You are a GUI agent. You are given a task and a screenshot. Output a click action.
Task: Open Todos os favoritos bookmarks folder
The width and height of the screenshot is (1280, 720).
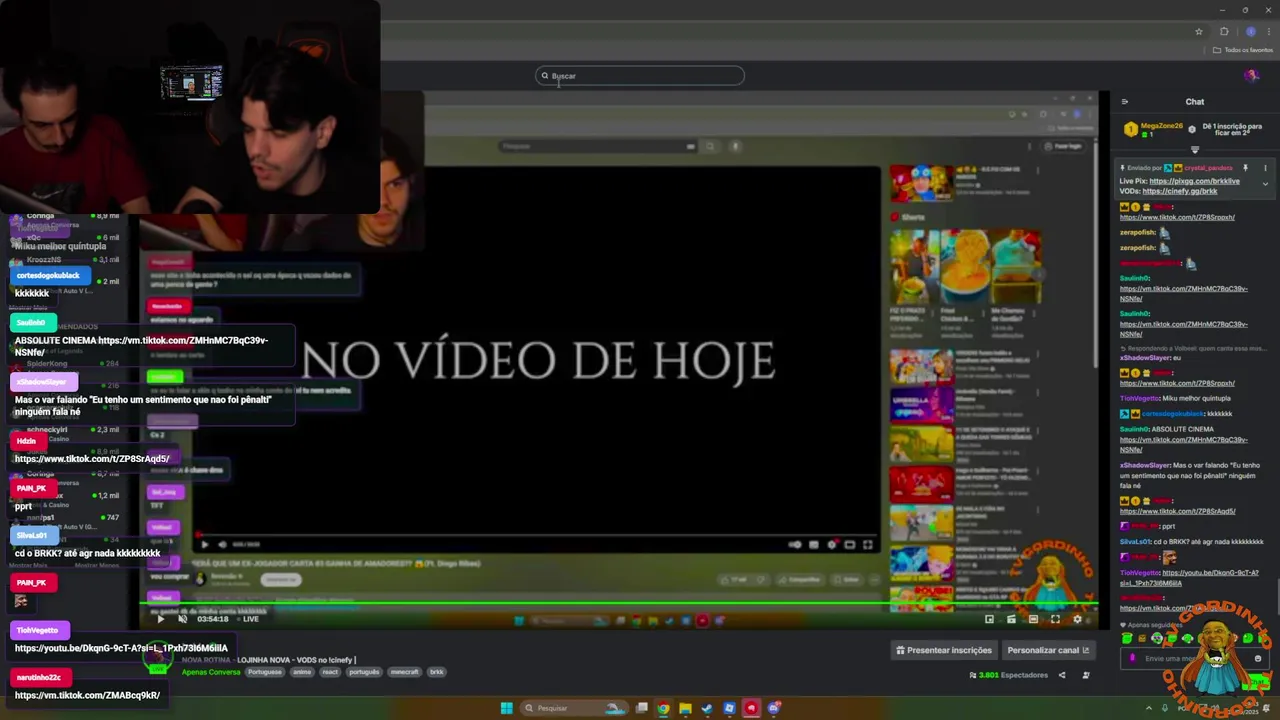[1243, 50]
